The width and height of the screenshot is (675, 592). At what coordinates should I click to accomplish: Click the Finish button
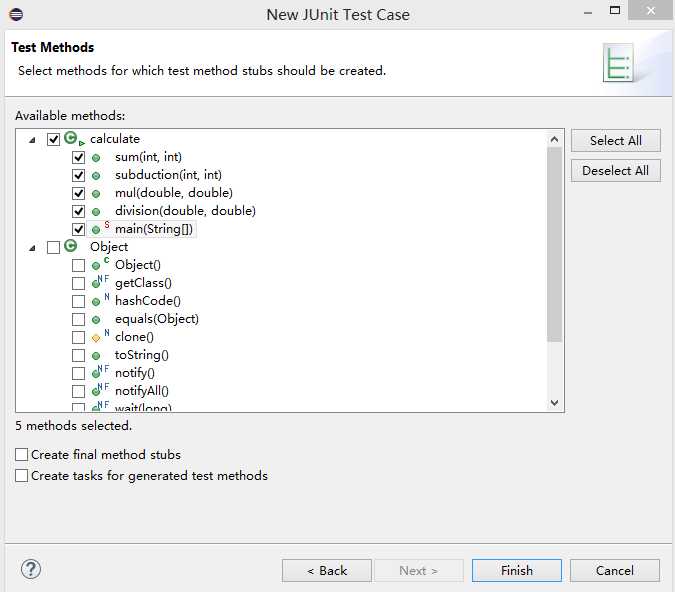pos(517,570)
